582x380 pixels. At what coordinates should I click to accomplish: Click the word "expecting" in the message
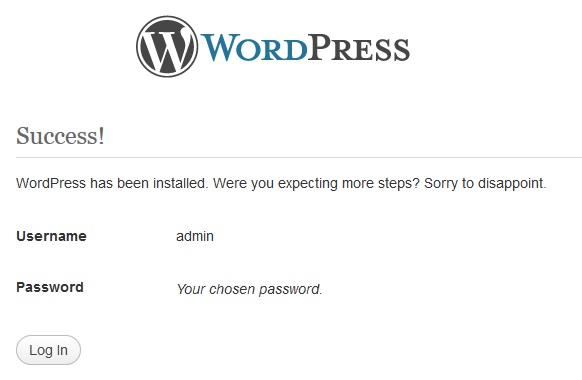308,183
